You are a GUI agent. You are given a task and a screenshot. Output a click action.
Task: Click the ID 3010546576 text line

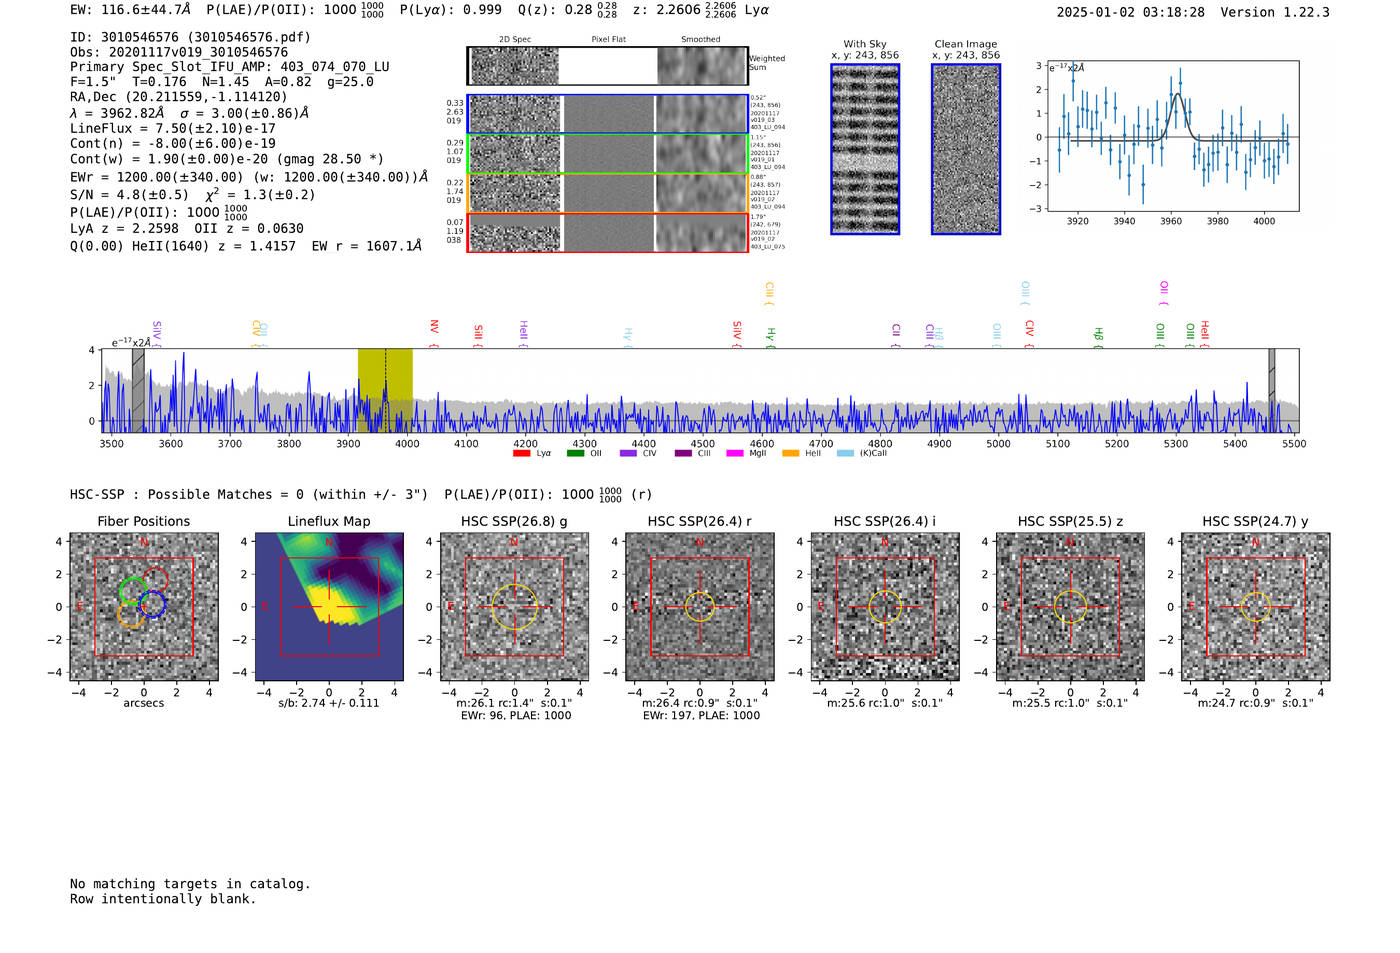191,37
